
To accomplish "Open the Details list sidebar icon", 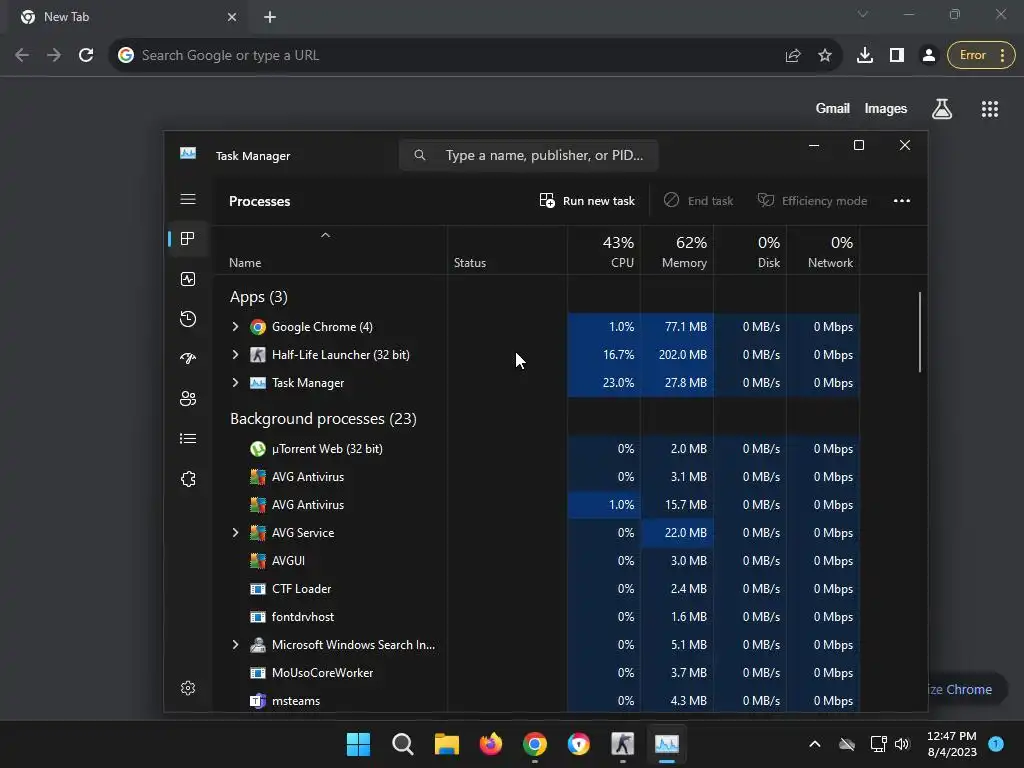I will (188, 438).
